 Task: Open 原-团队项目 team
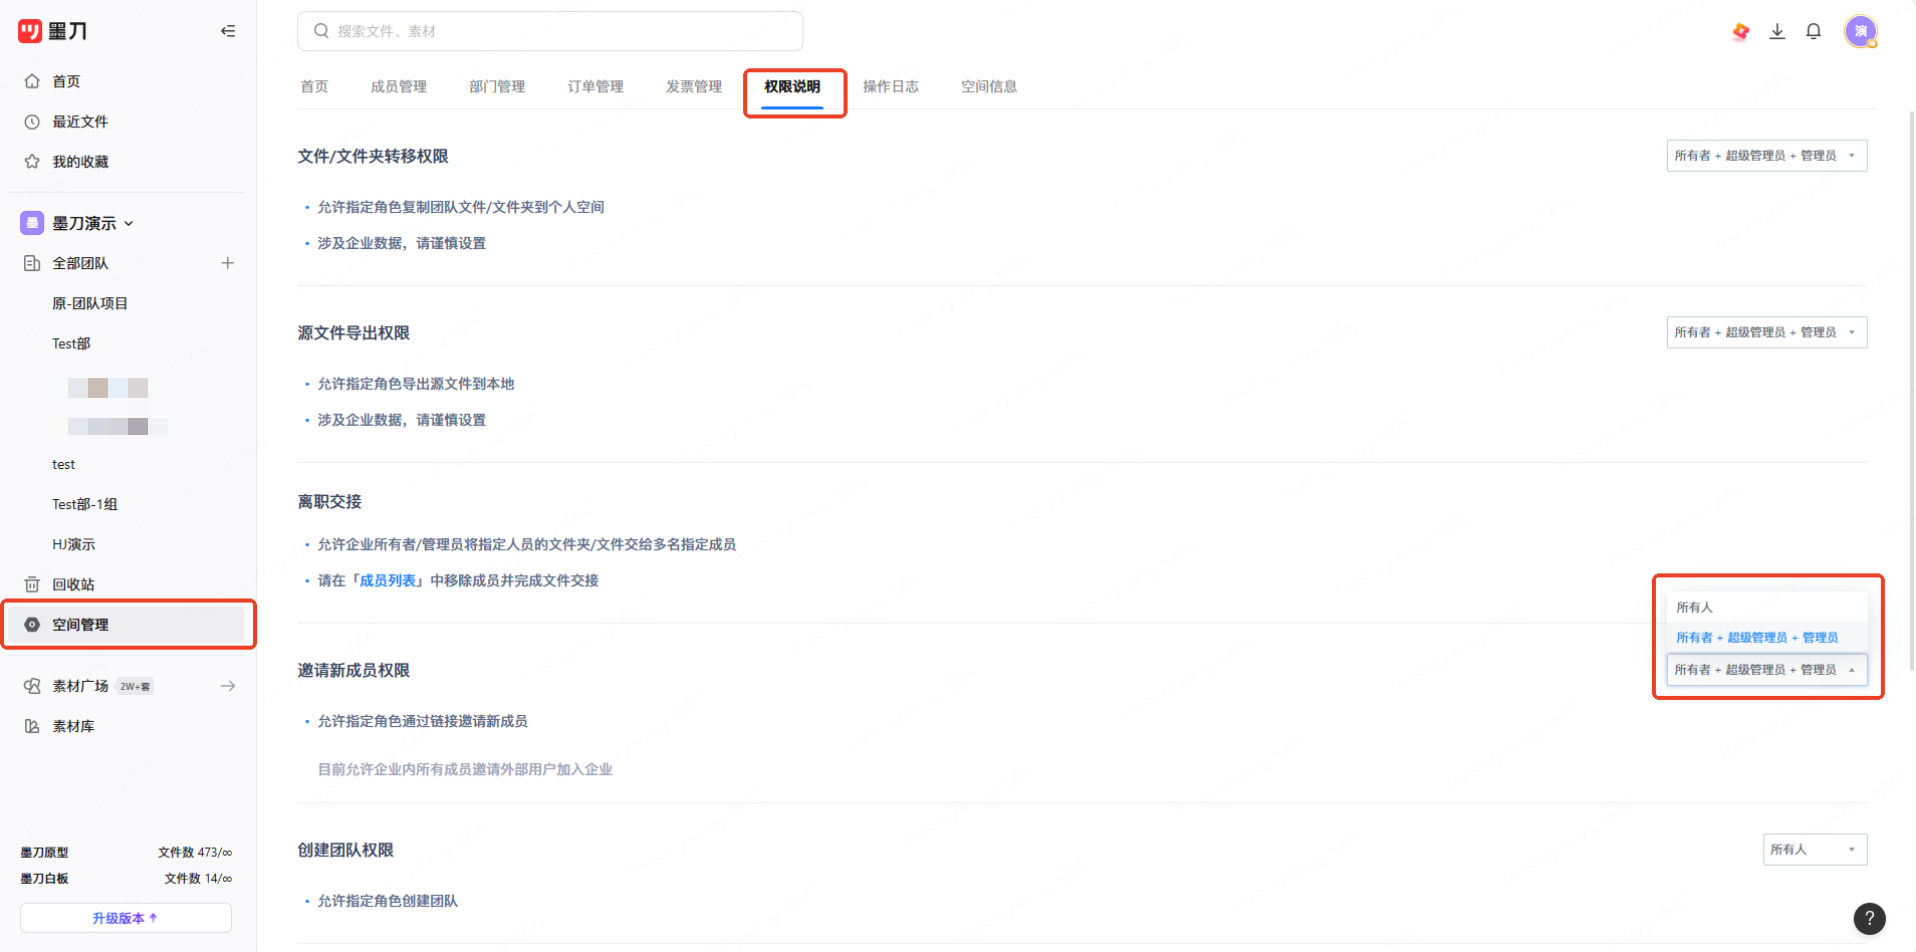click(x=90, y=303)
